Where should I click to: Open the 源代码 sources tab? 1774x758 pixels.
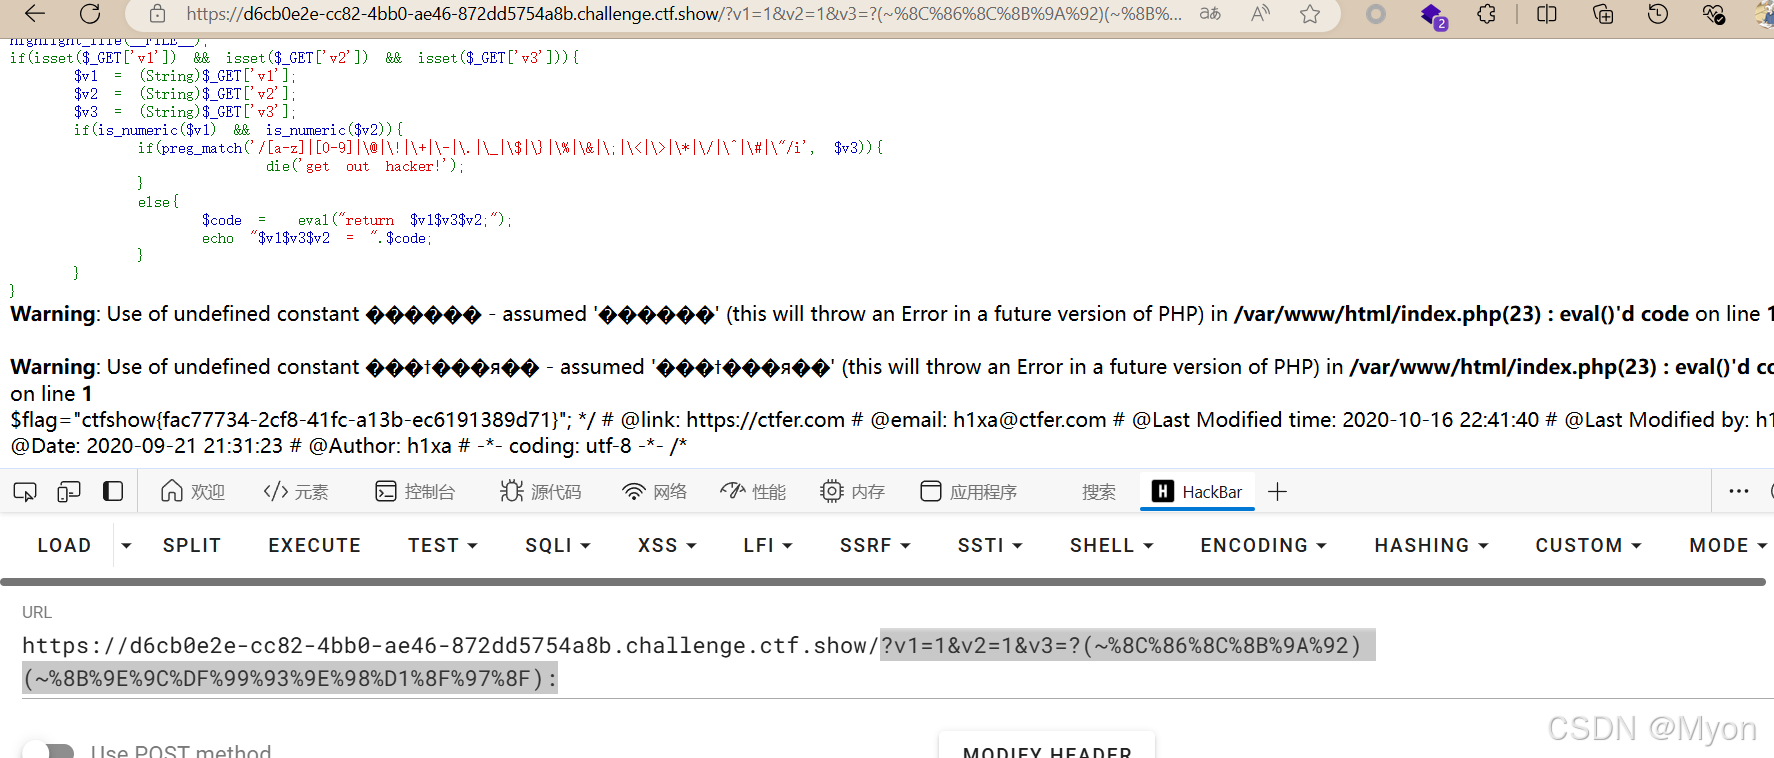[541, 492]
